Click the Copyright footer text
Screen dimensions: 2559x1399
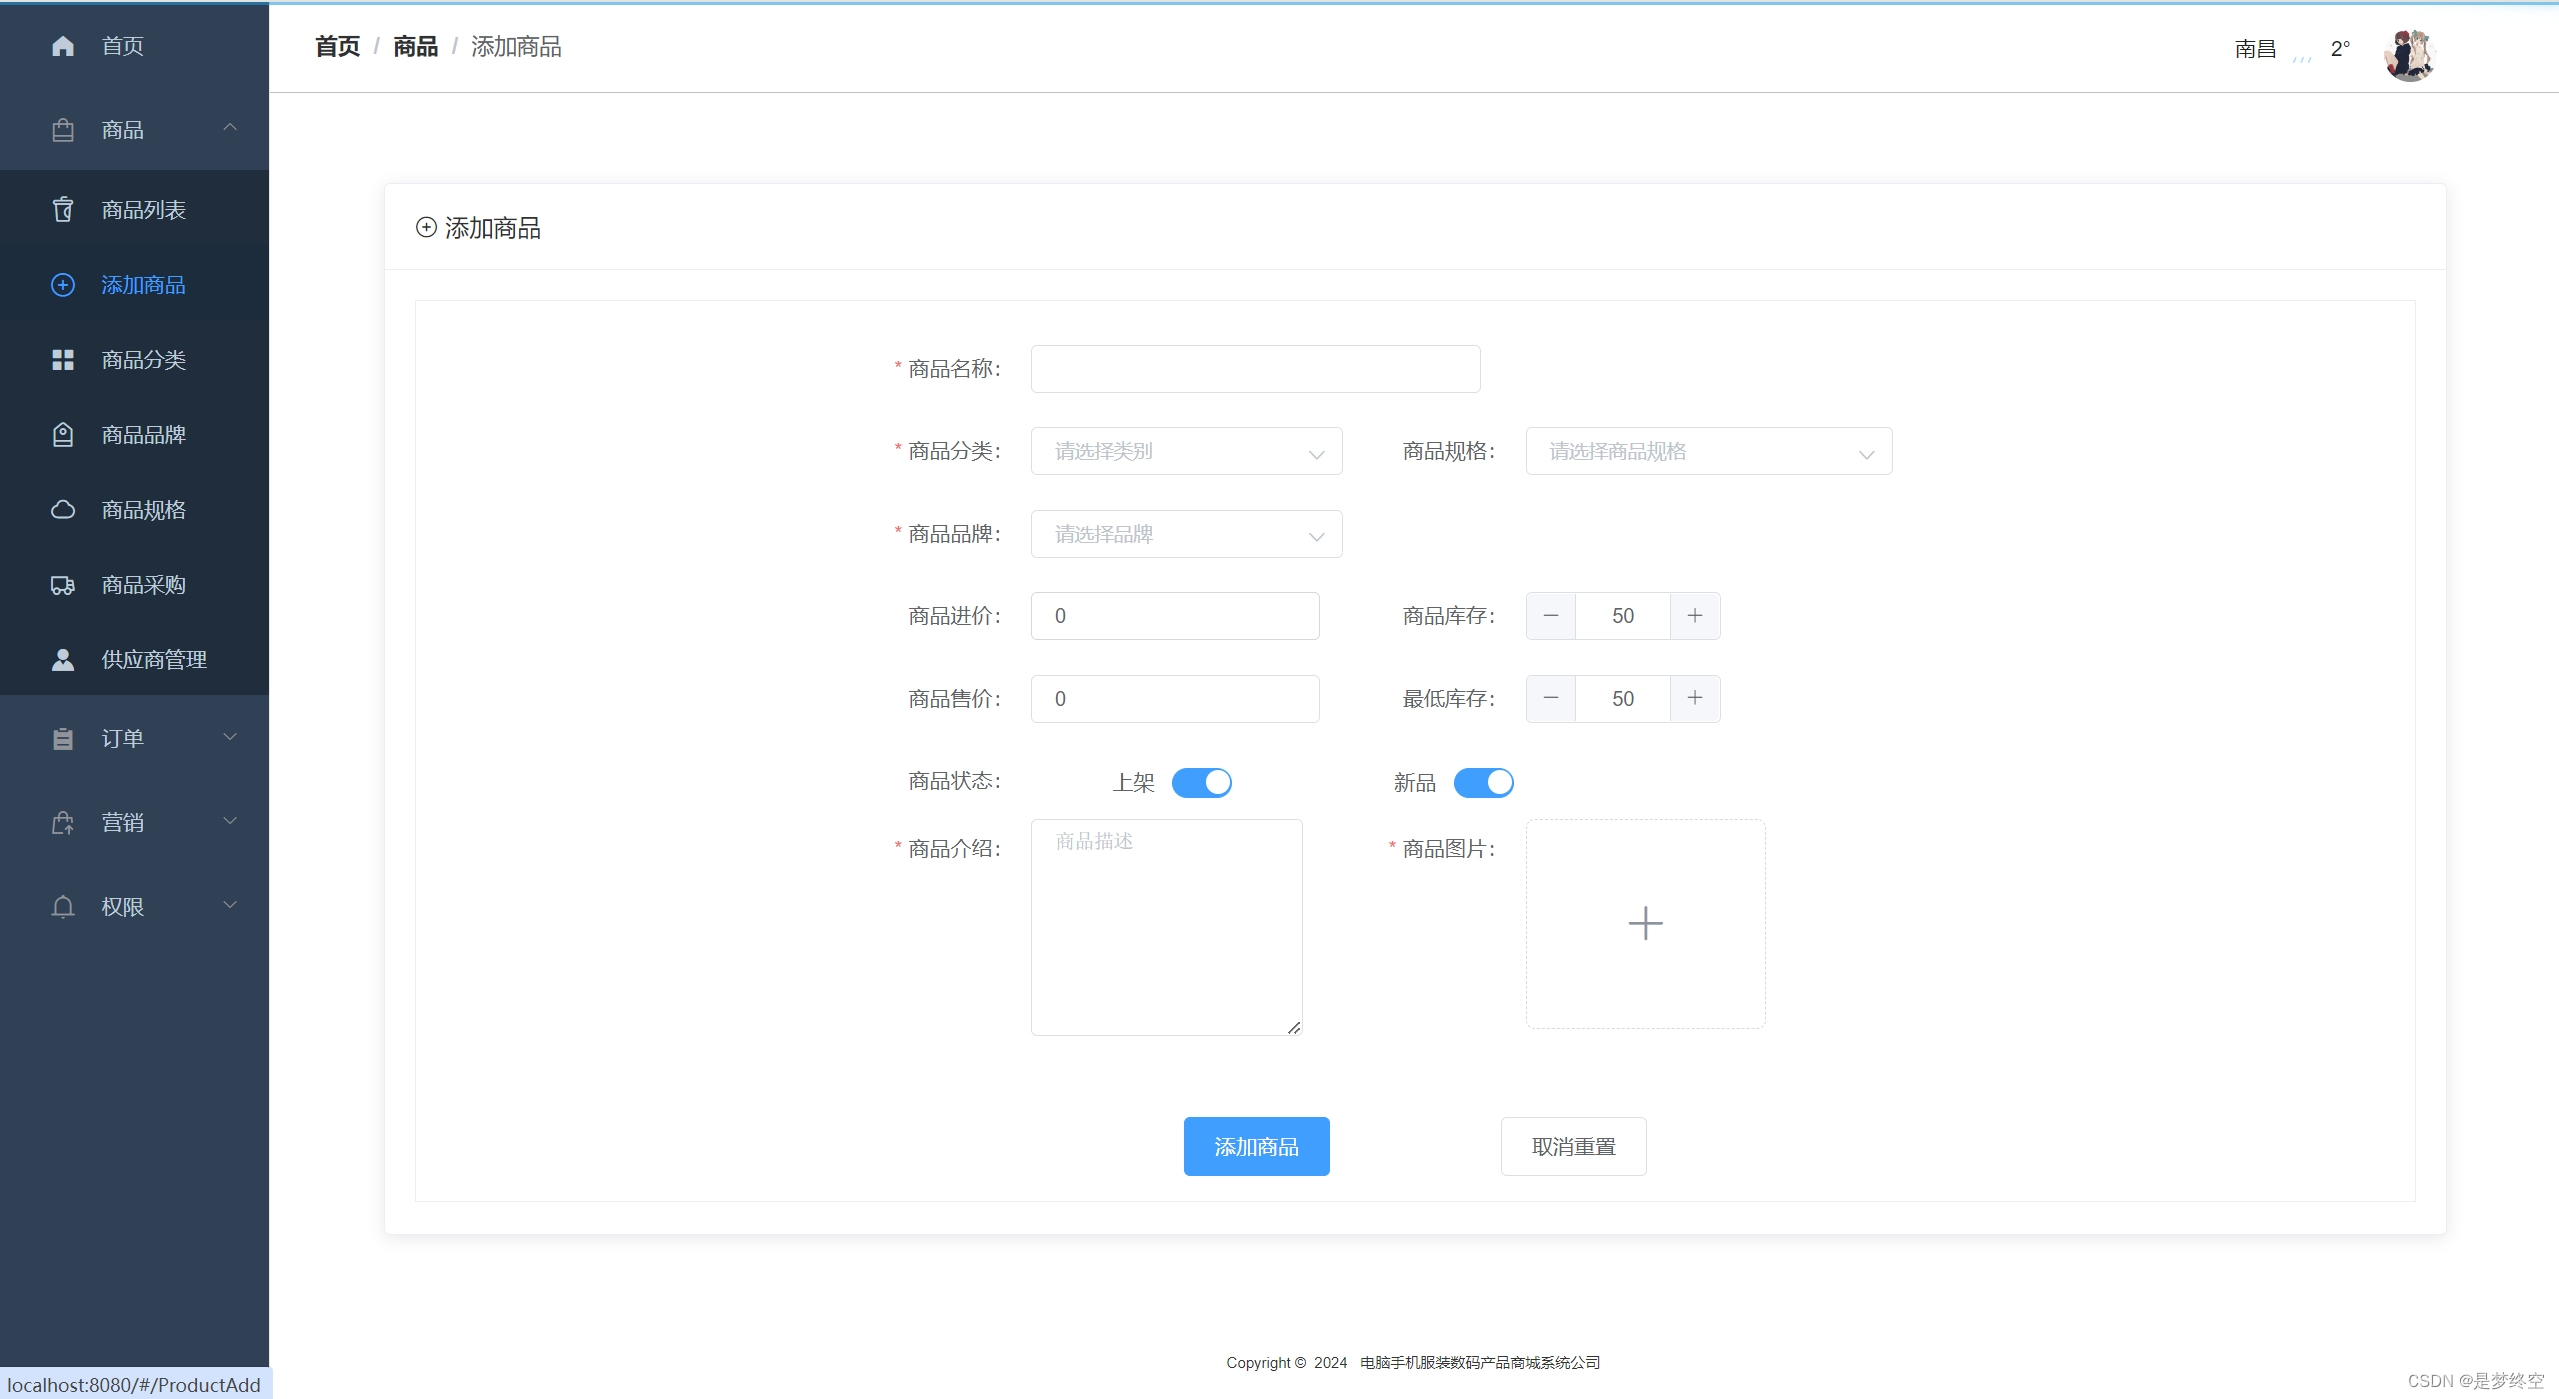[1413, 1362]
